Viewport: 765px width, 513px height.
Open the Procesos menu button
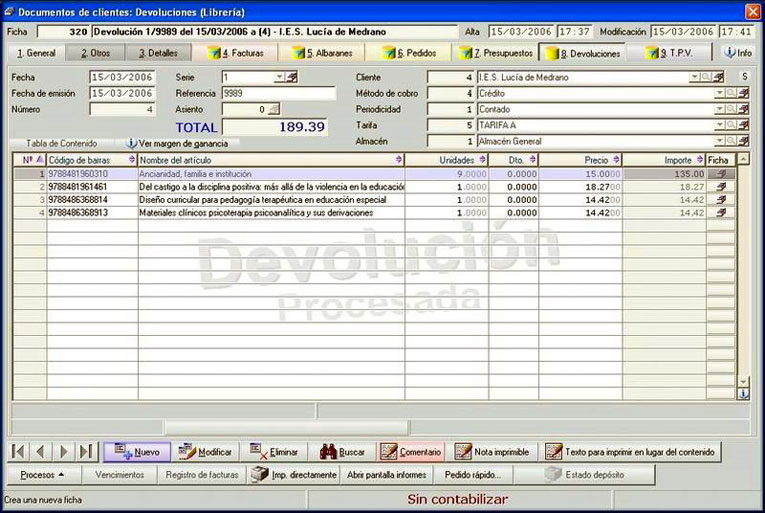tap(42, 475)
